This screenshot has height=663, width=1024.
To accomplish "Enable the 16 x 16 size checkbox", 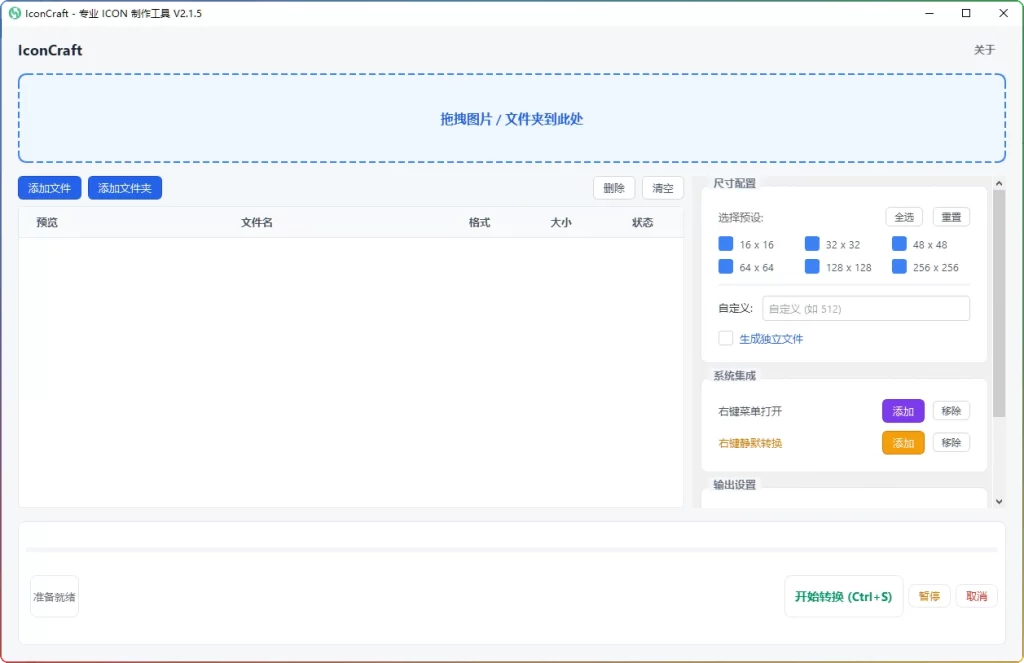I will [x=726, y=243].
